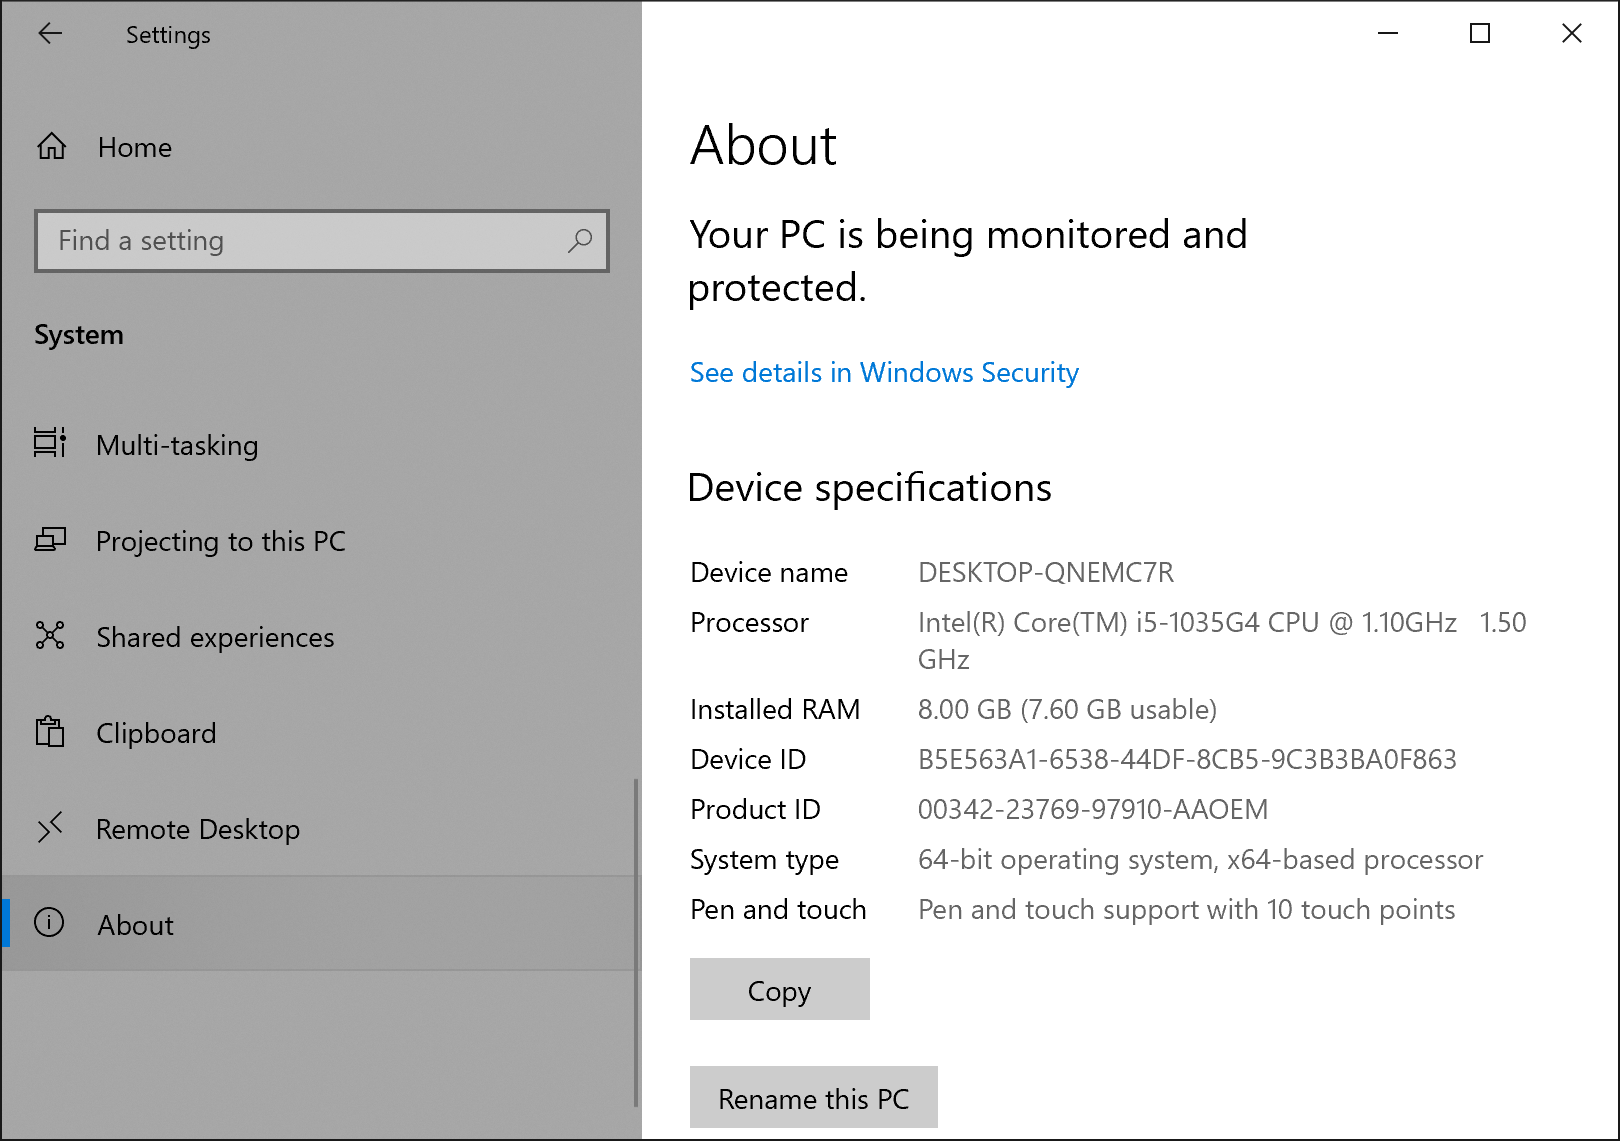Click the Installed RAM label

pos(775,709)
